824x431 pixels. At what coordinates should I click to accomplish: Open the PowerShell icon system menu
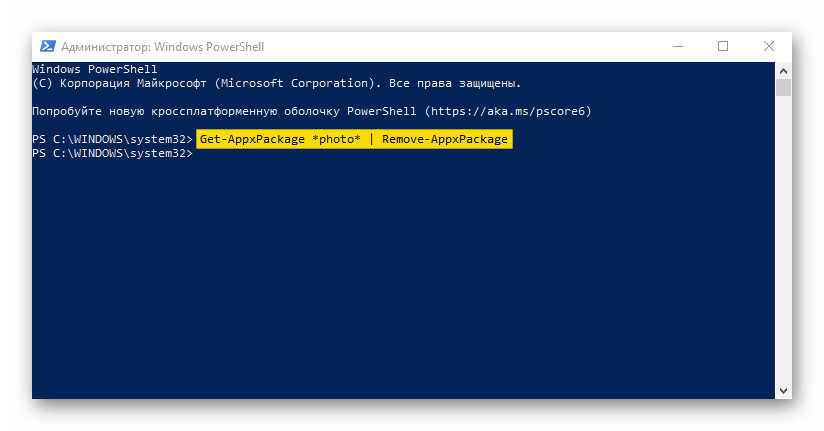tap(48, 47)
